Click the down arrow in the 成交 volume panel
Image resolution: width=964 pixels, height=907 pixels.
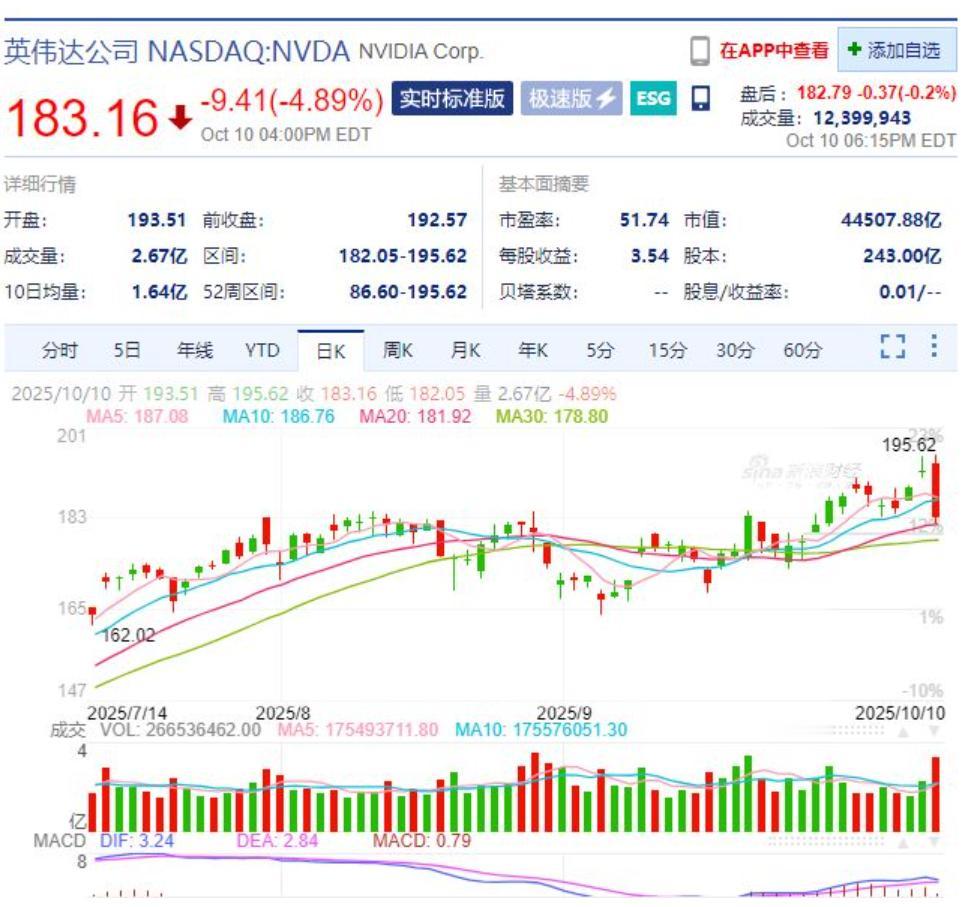(934, 732)
